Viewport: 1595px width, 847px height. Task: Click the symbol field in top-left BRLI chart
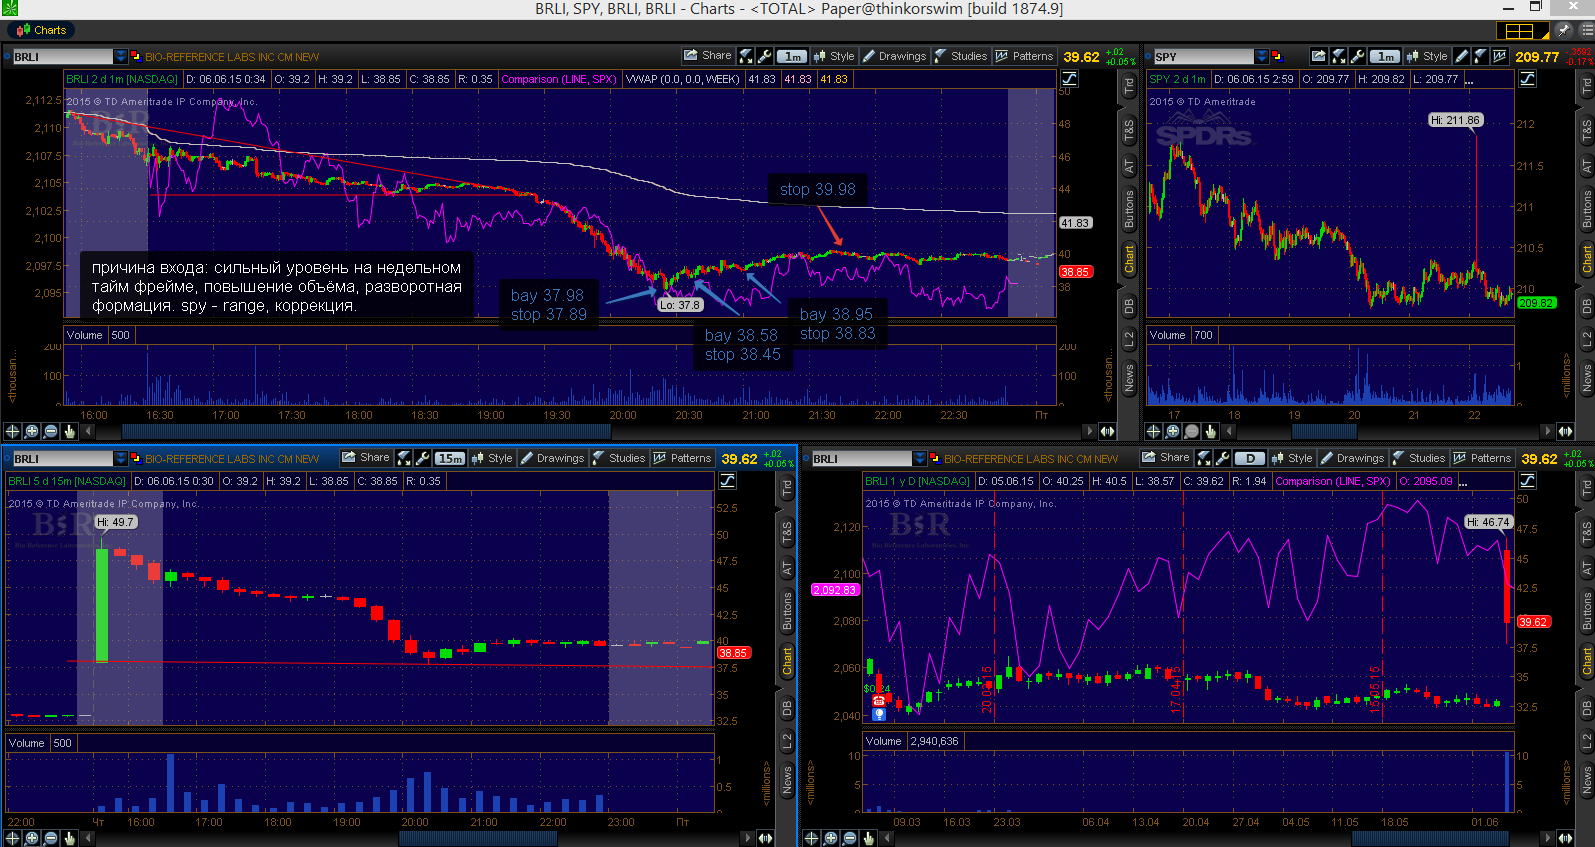pyautogui.click(x=62, y=57)
